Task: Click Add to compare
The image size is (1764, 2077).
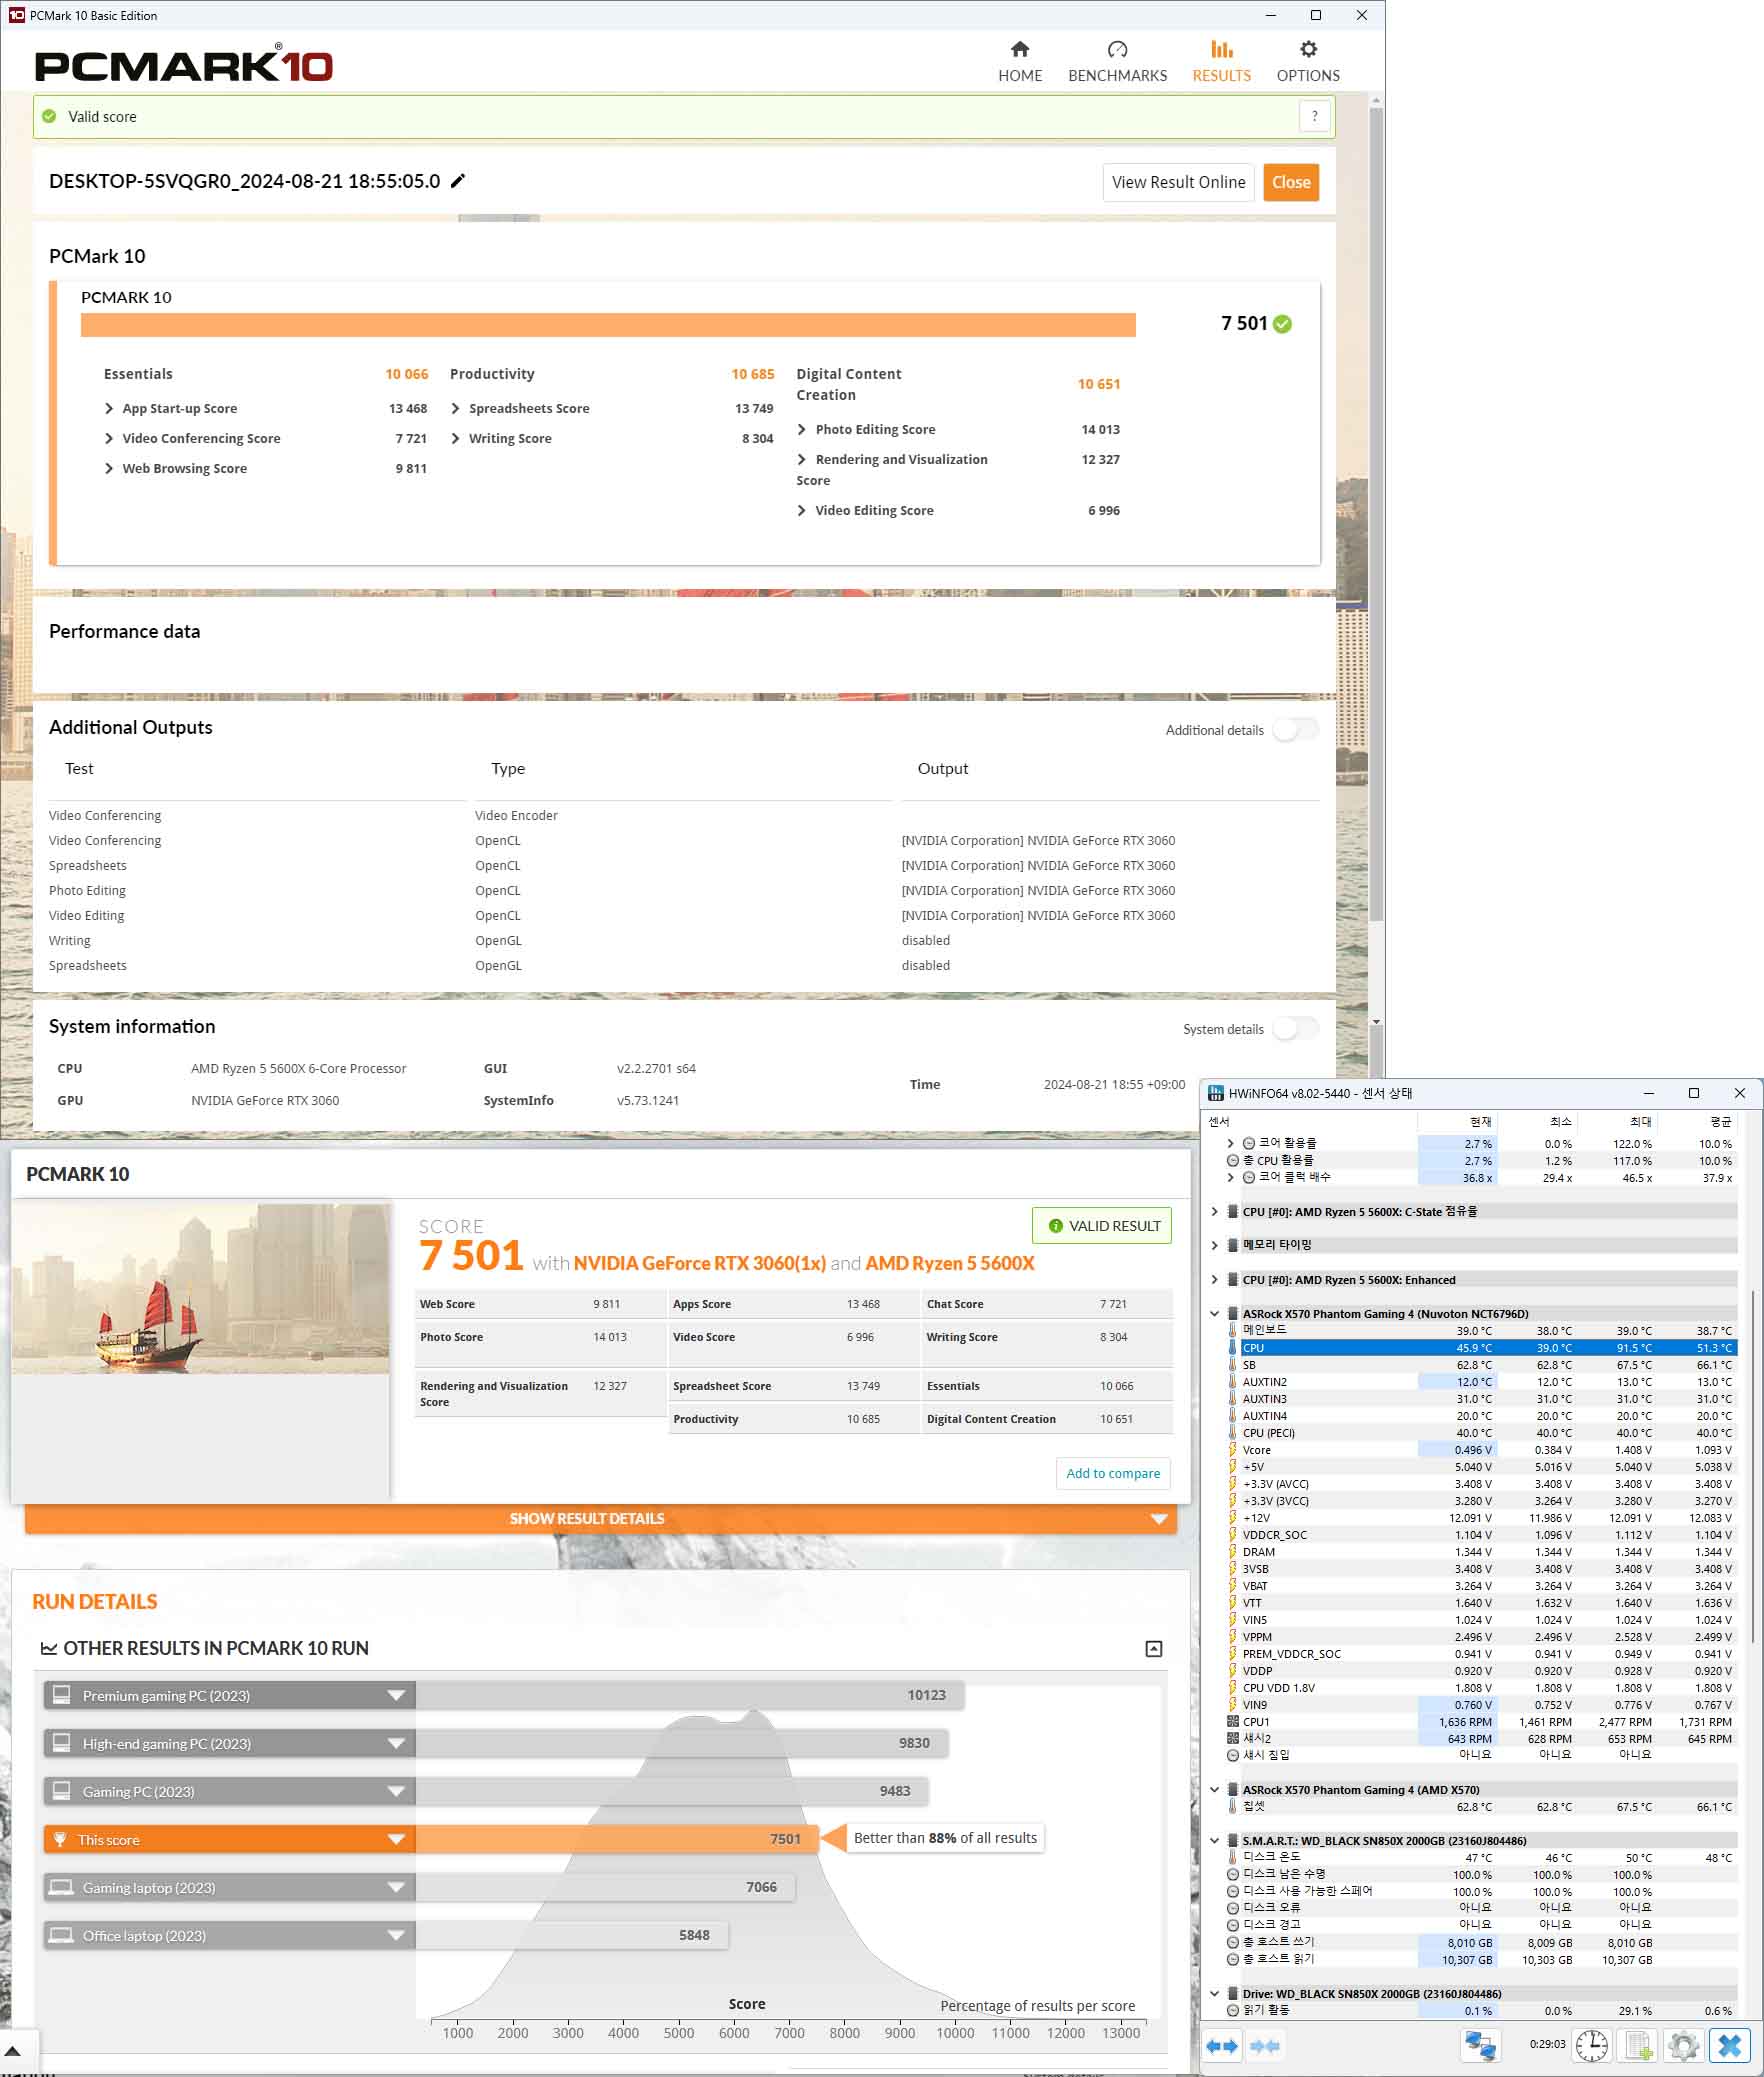Action: (1113, 1473)
